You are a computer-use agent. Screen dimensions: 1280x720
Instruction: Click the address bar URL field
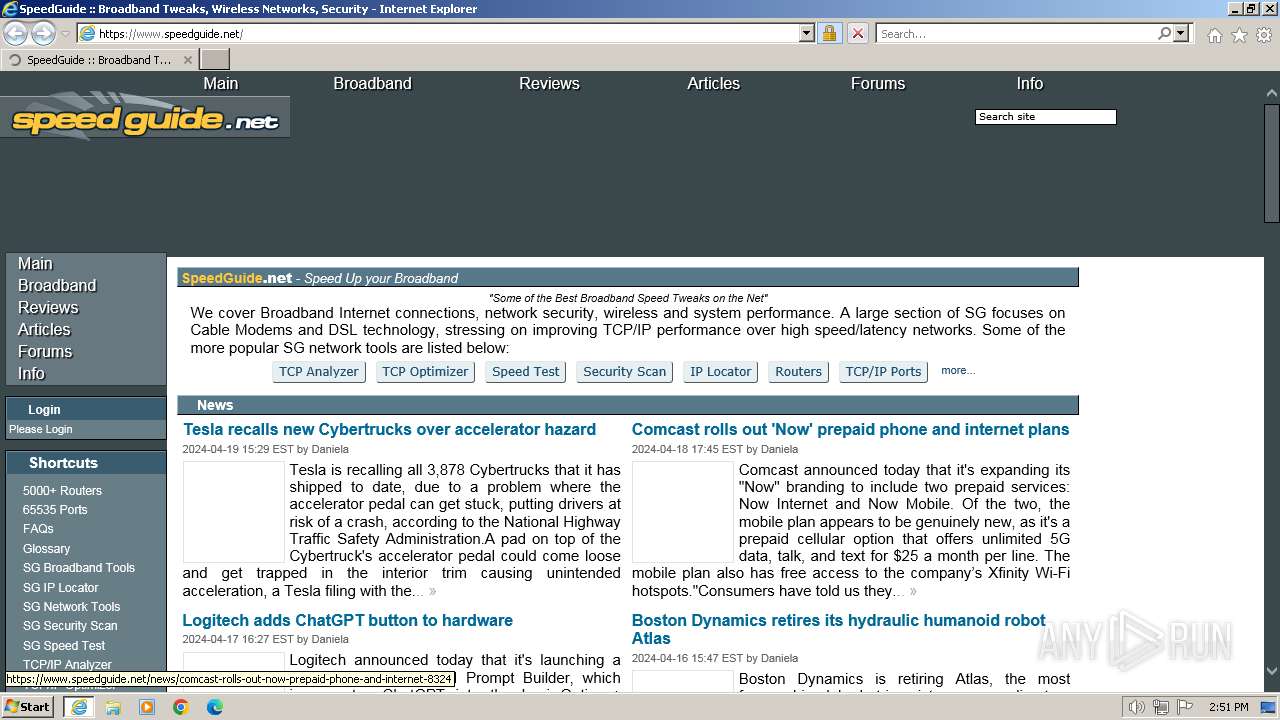click(445, 33)
